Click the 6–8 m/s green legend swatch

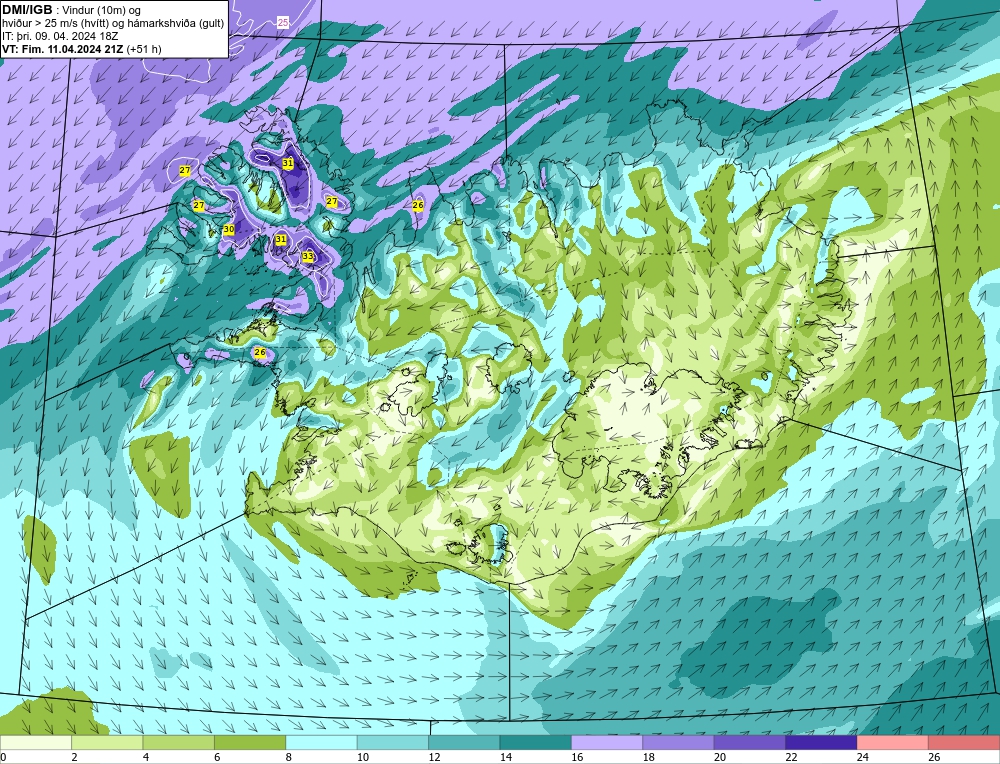(250, 742)
